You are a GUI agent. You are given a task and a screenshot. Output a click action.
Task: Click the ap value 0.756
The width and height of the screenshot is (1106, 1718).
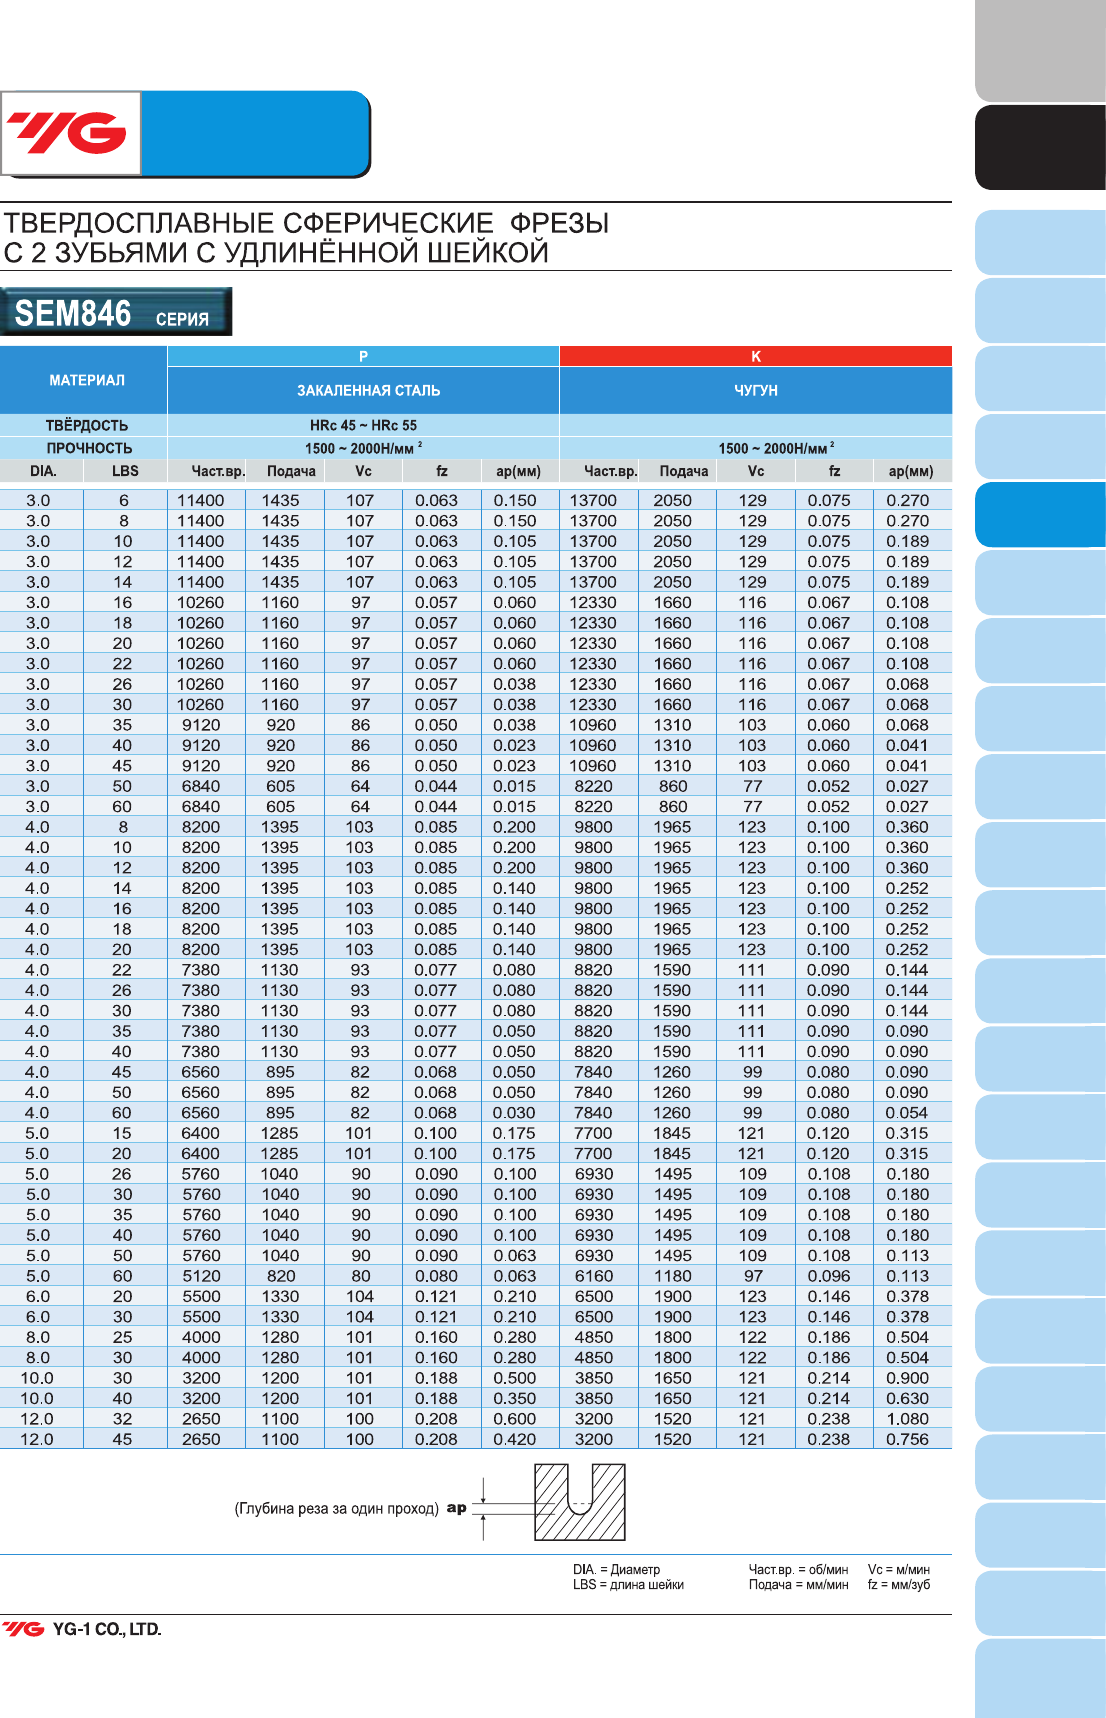(907, 1439)
